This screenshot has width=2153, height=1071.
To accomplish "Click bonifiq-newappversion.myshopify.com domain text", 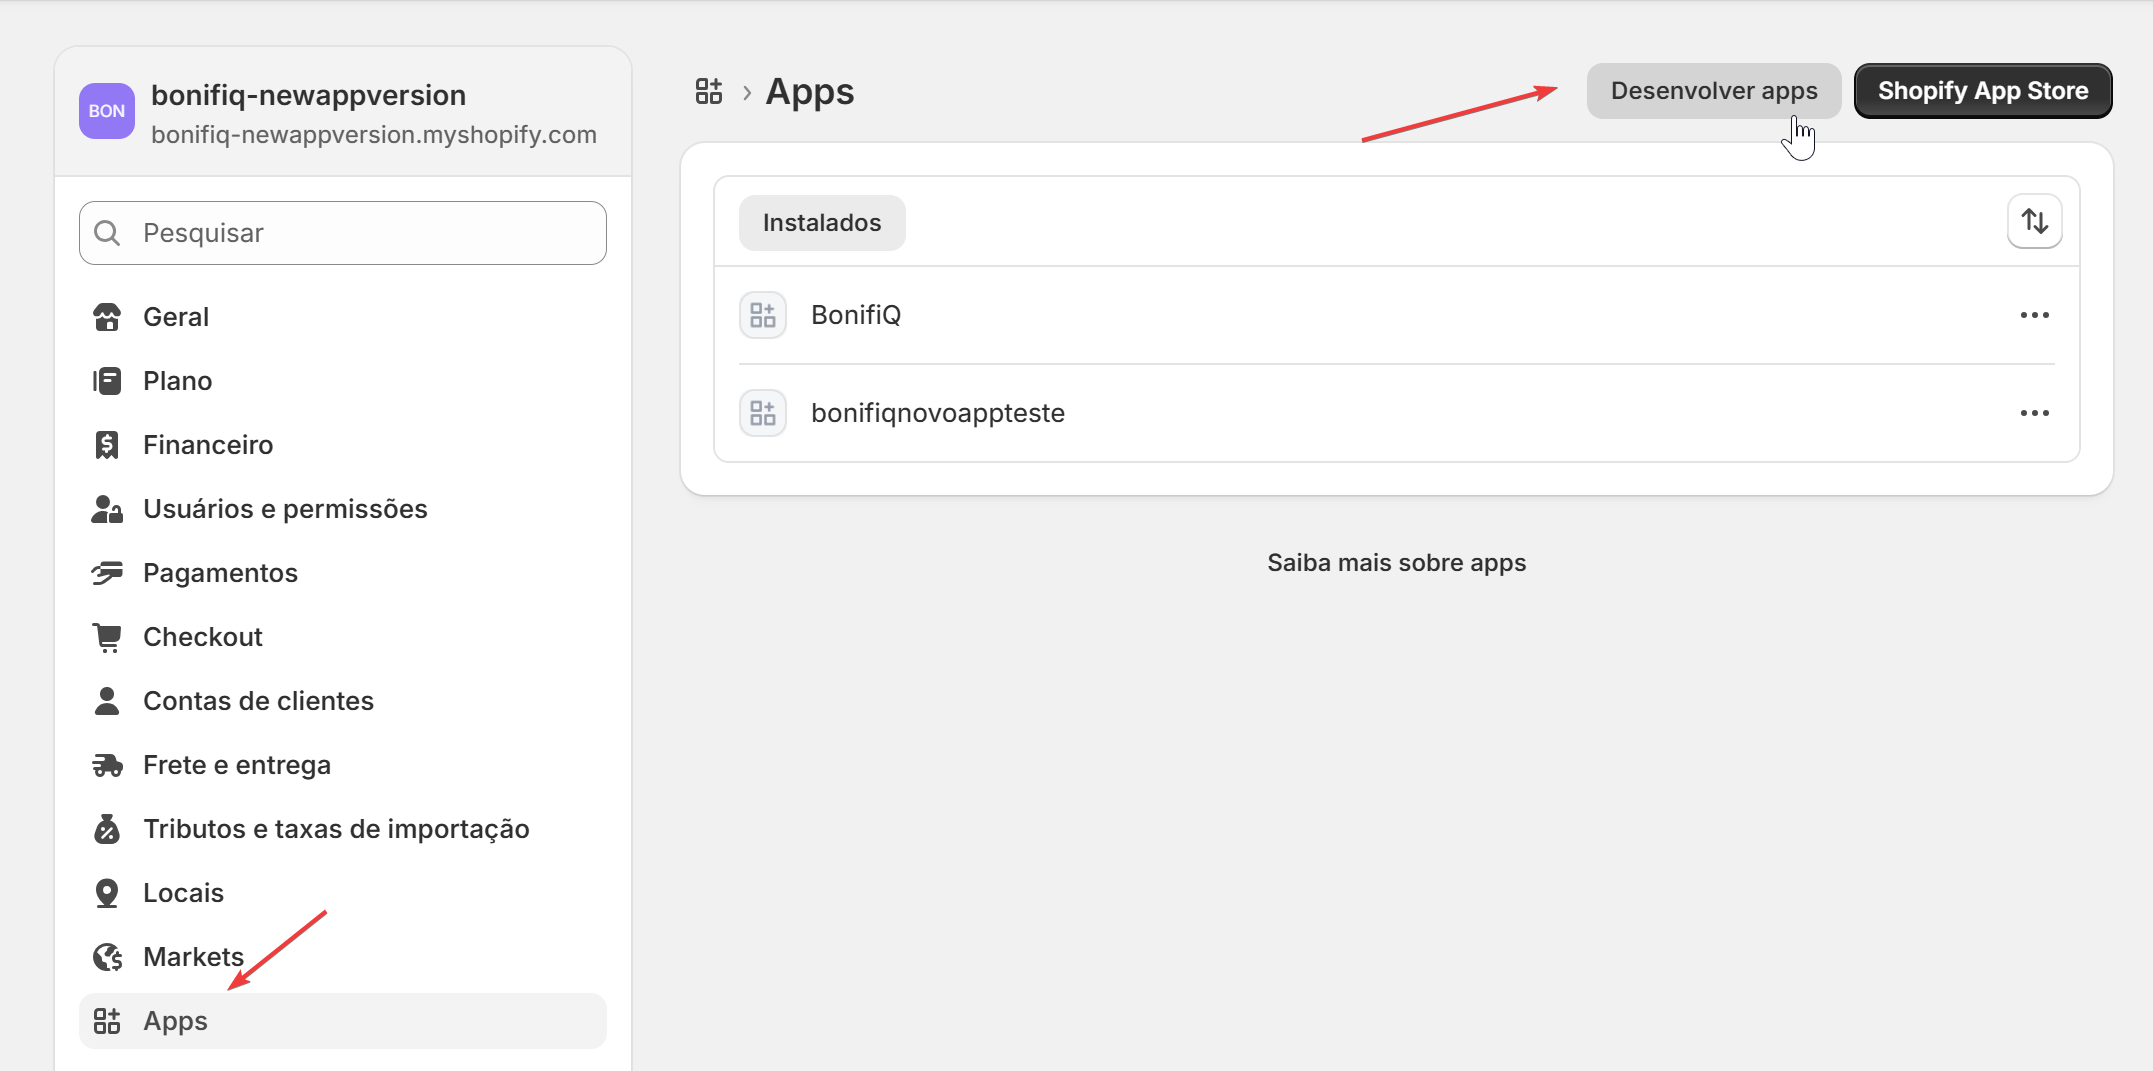I will click(374, 135).
